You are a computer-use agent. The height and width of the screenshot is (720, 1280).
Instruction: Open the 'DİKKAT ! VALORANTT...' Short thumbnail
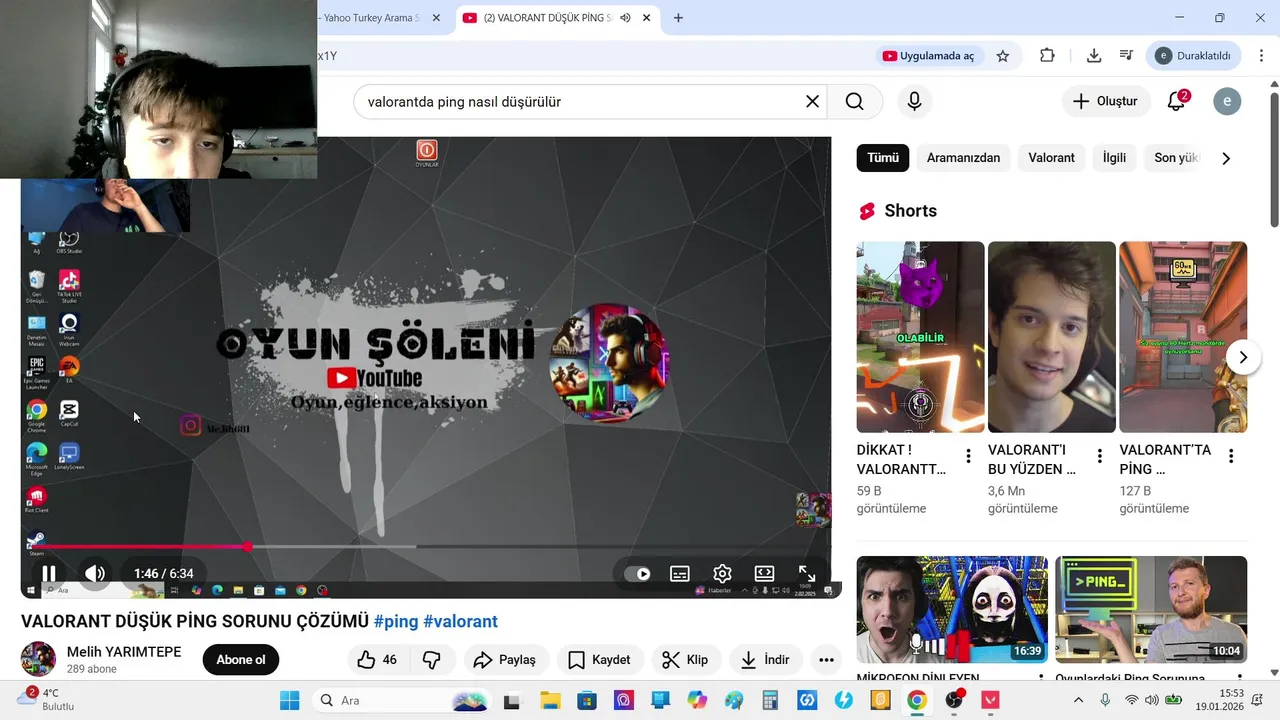pos(920,337)
